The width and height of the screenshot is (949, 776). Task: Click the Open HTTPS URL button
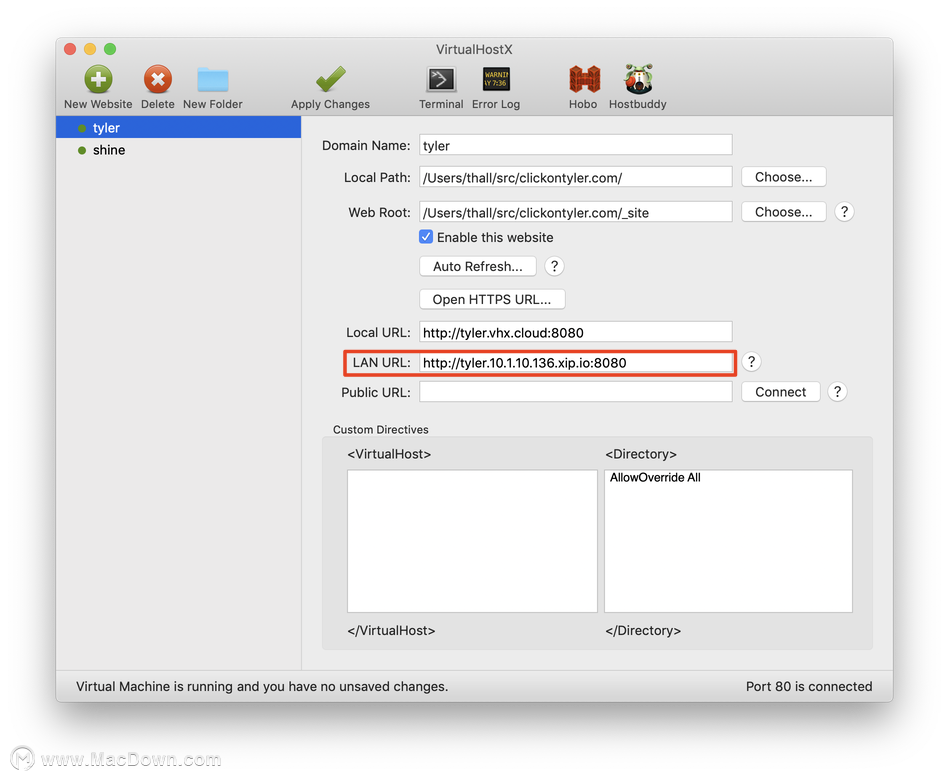pos(492,299)
